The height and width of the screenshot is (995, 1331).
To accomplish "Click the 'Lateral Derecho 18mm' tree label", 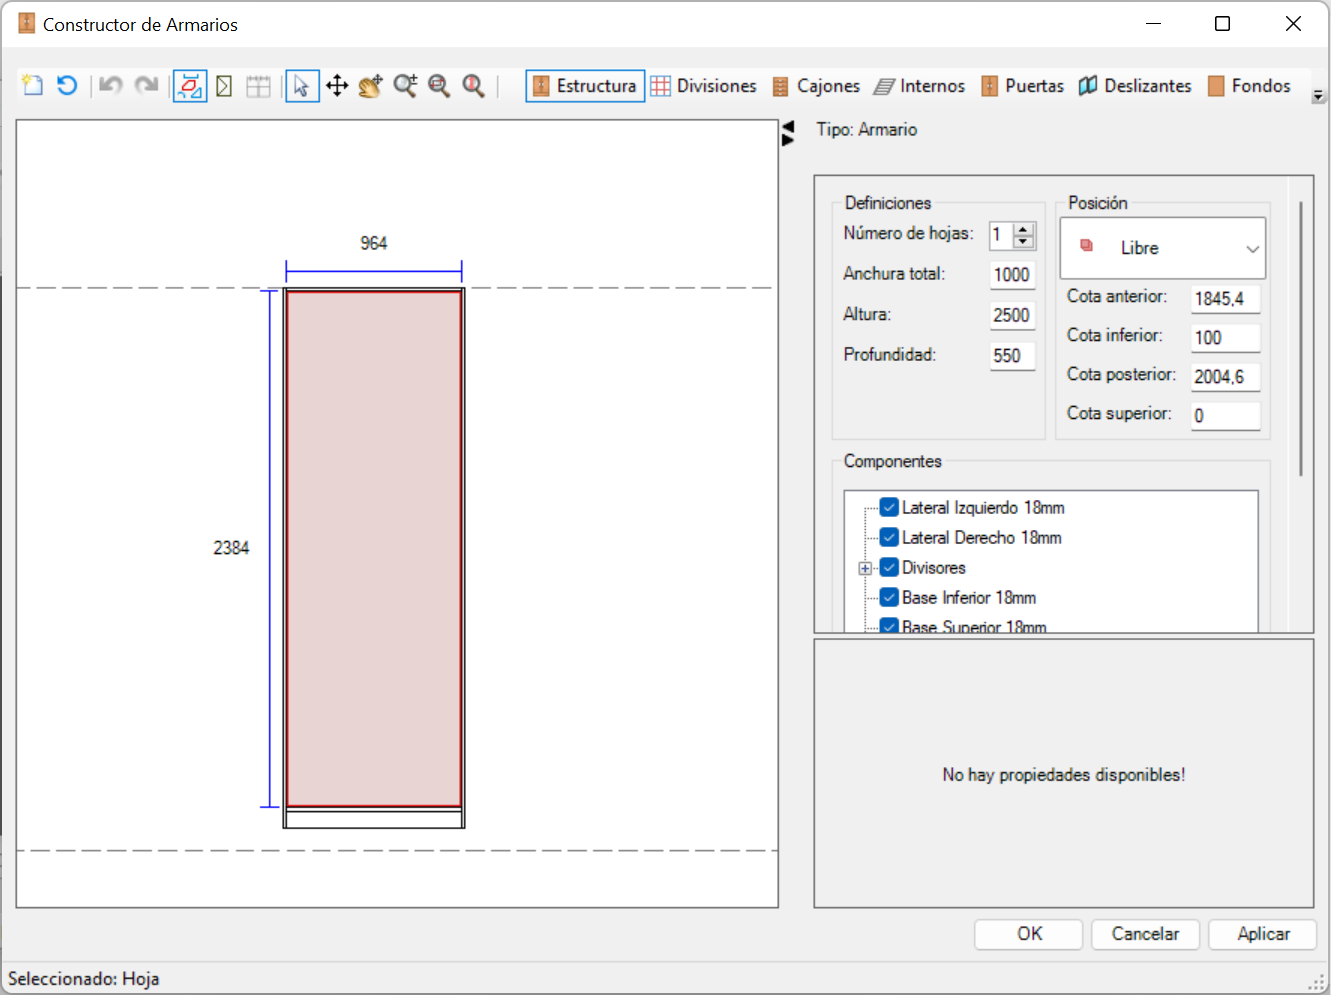I will 982,538.
